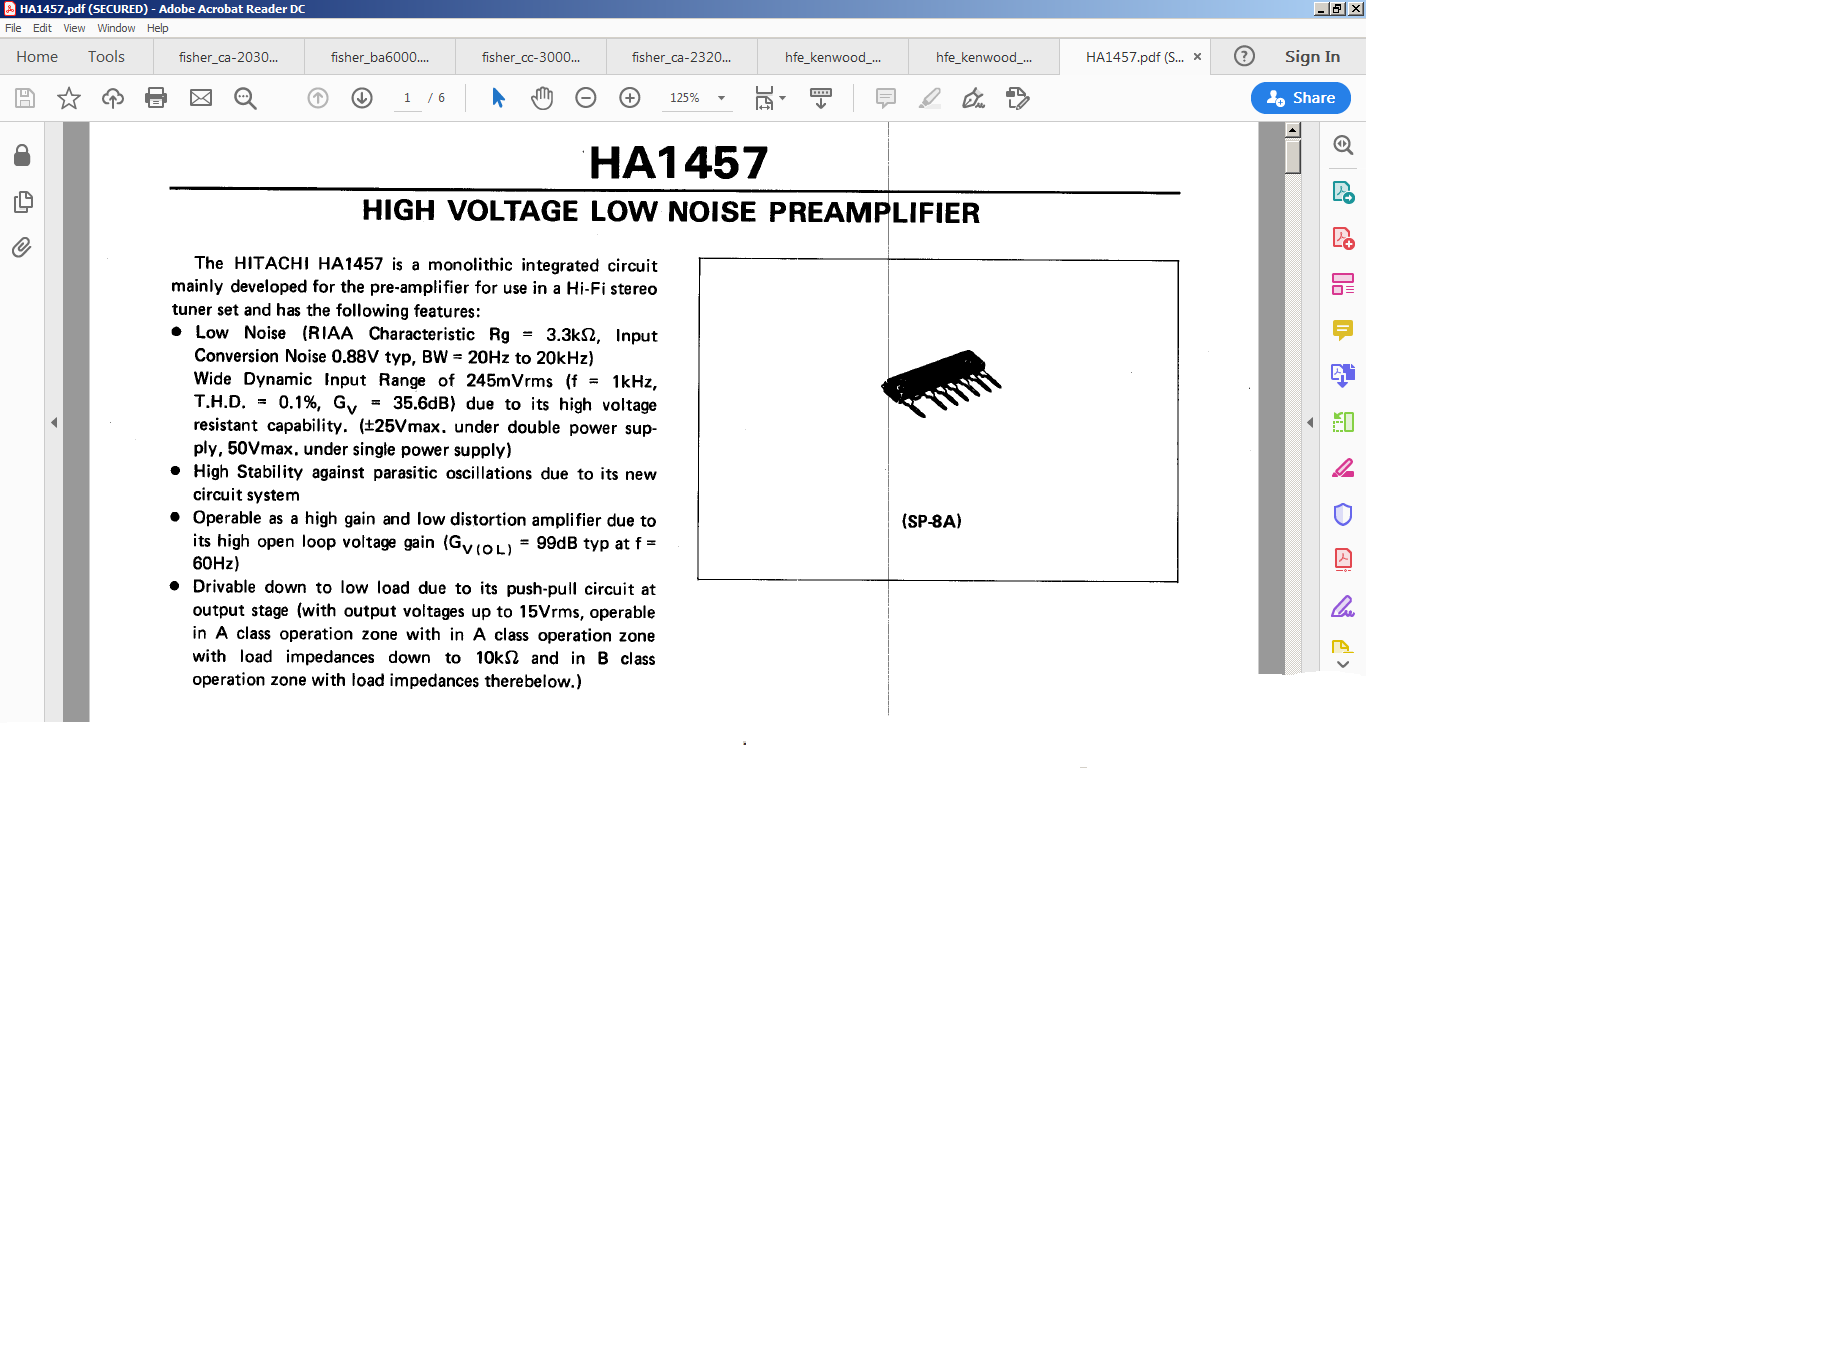Switch to the Home tab
The height and width of the screenshot is (1368, 1824).
pyautogui.click(x=37, y=57)
